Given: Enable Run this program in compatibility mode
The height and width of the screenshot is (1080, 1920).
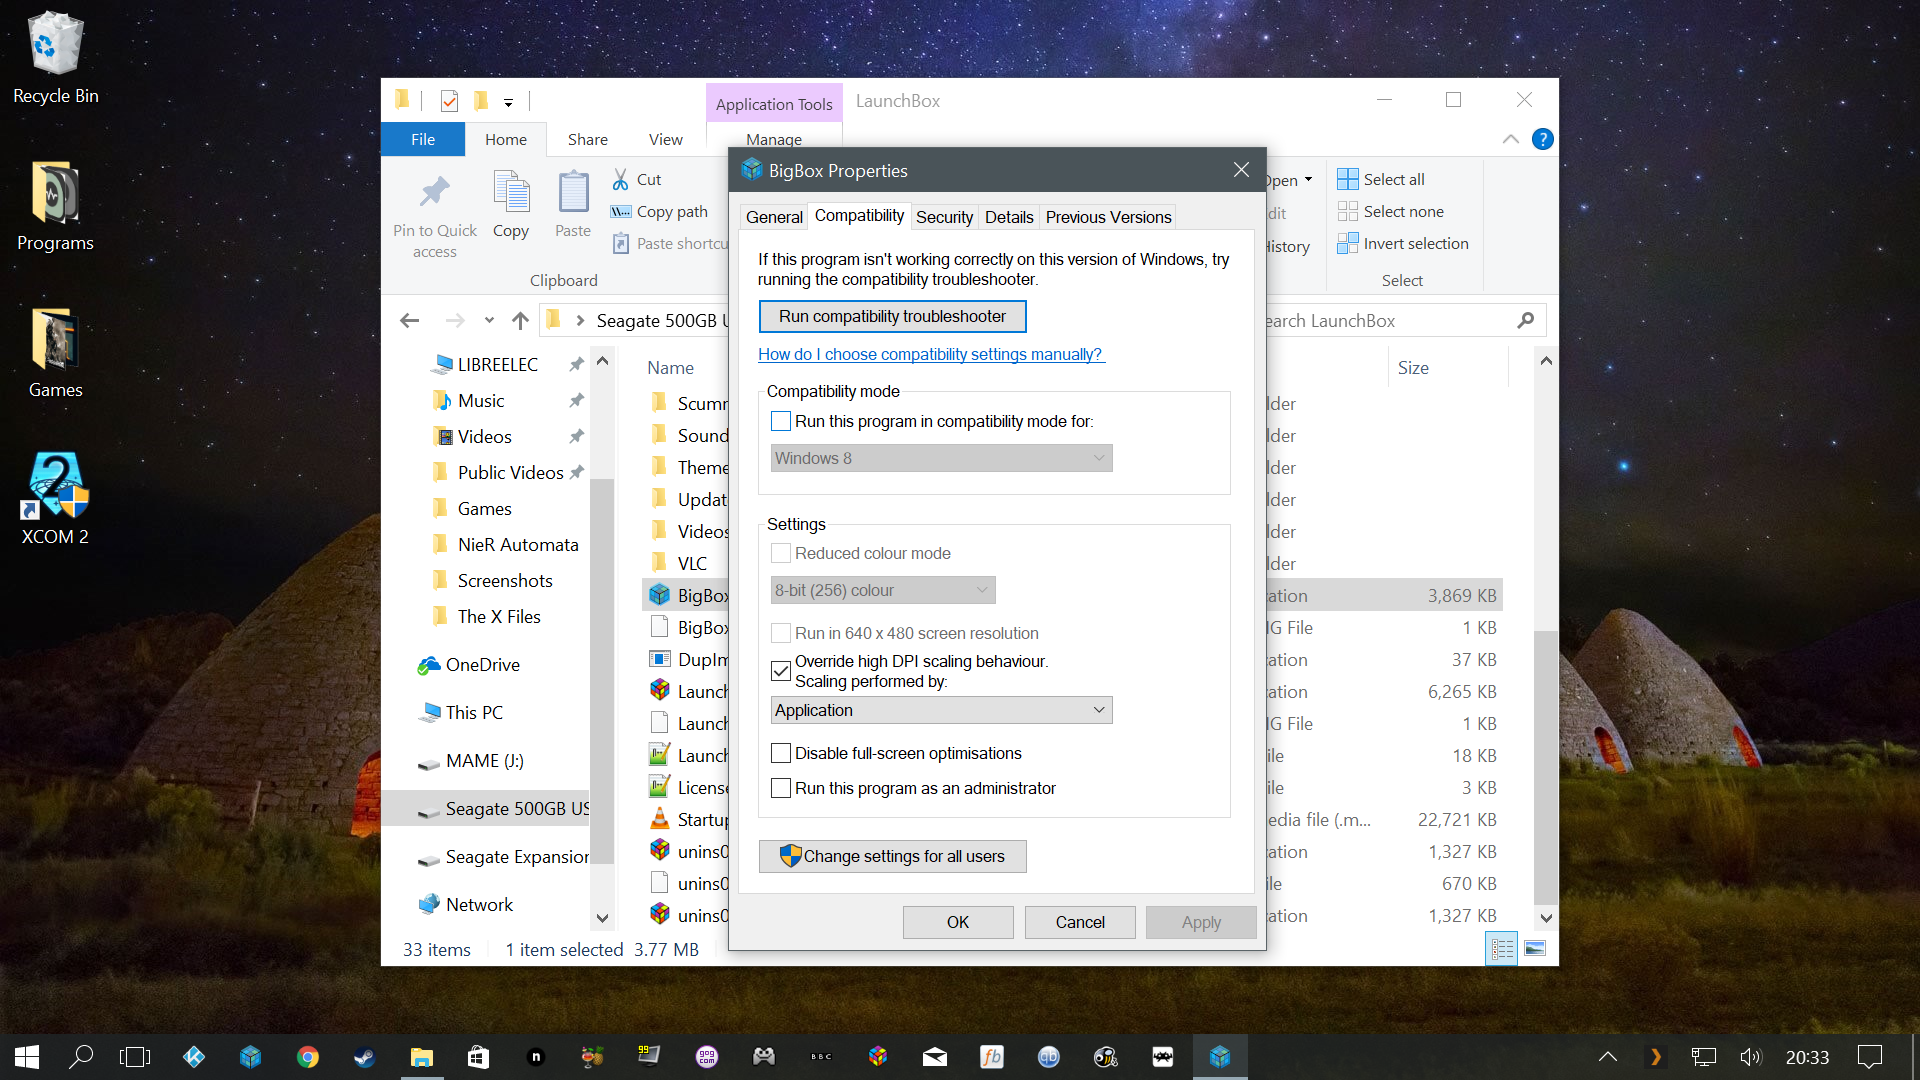Looking at the screenshot, I should (x=781, y=421).
